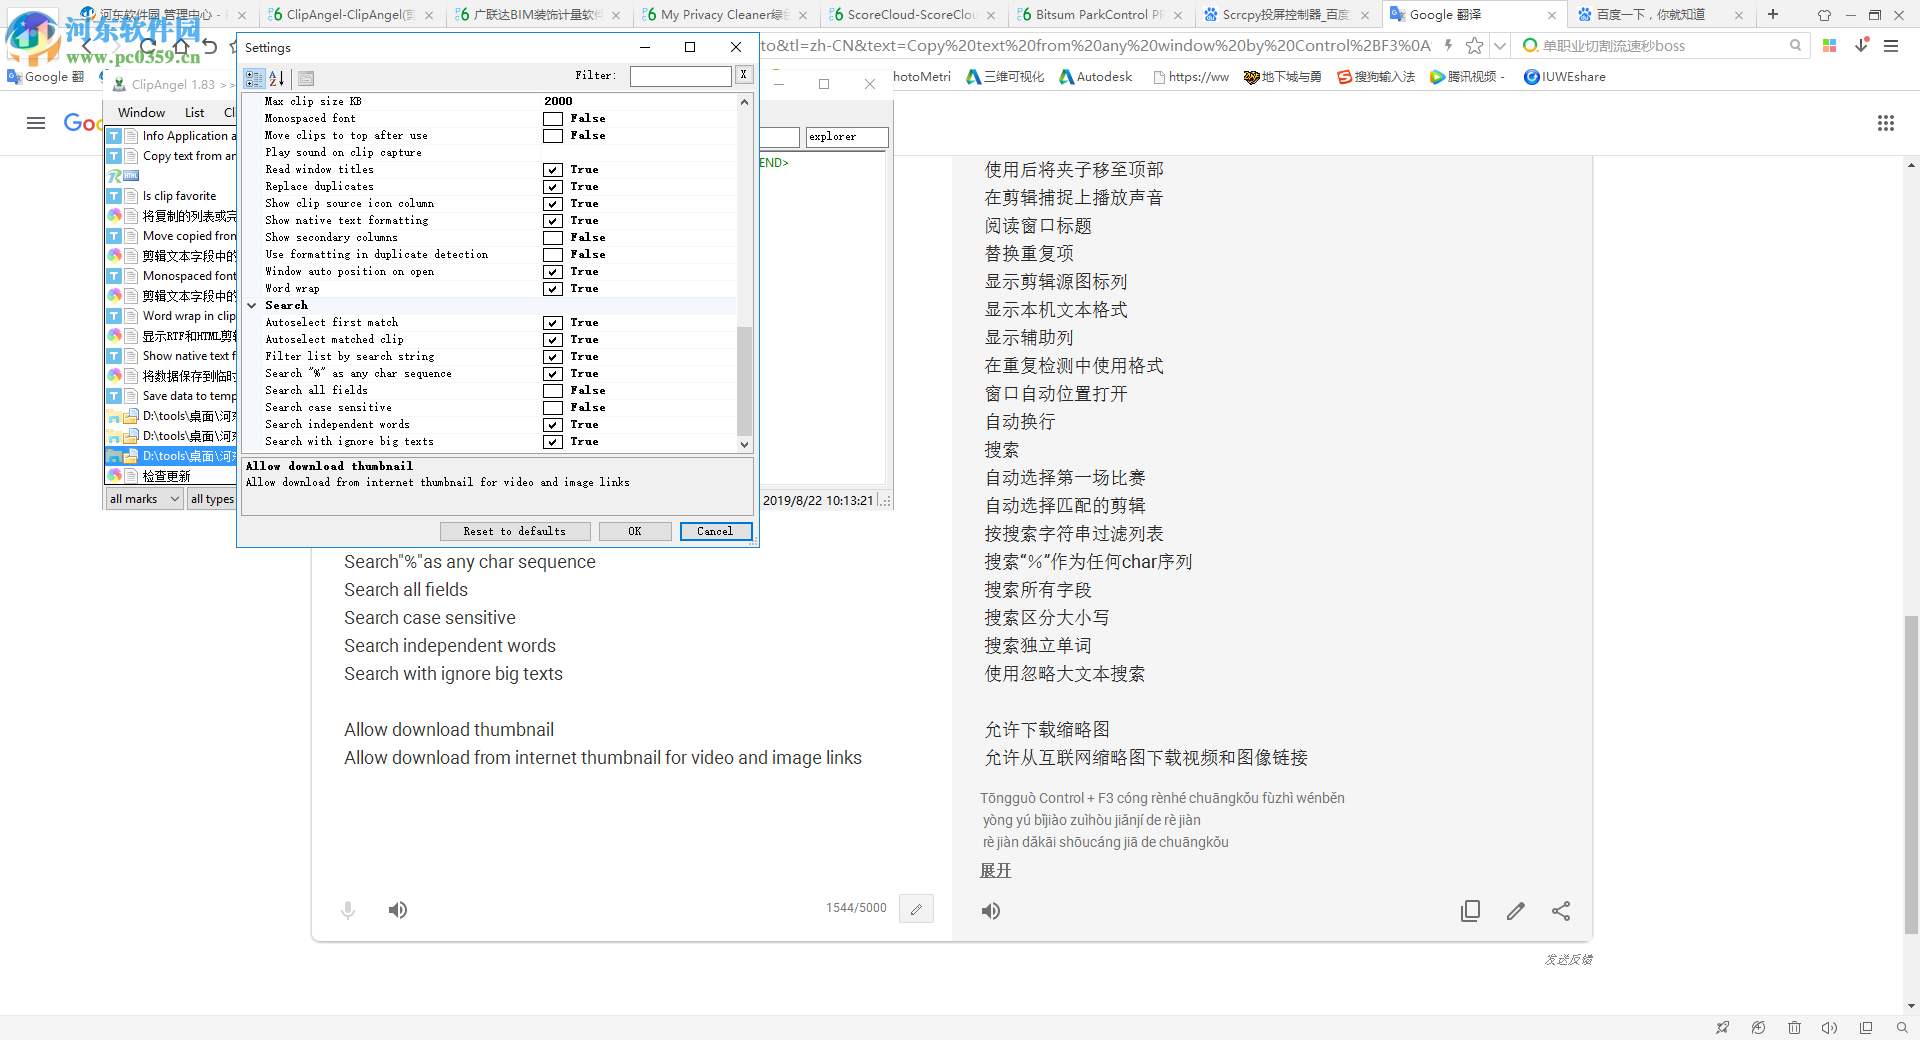Sort settings alphabetically with A-Z icon

(x=277, y=78)
